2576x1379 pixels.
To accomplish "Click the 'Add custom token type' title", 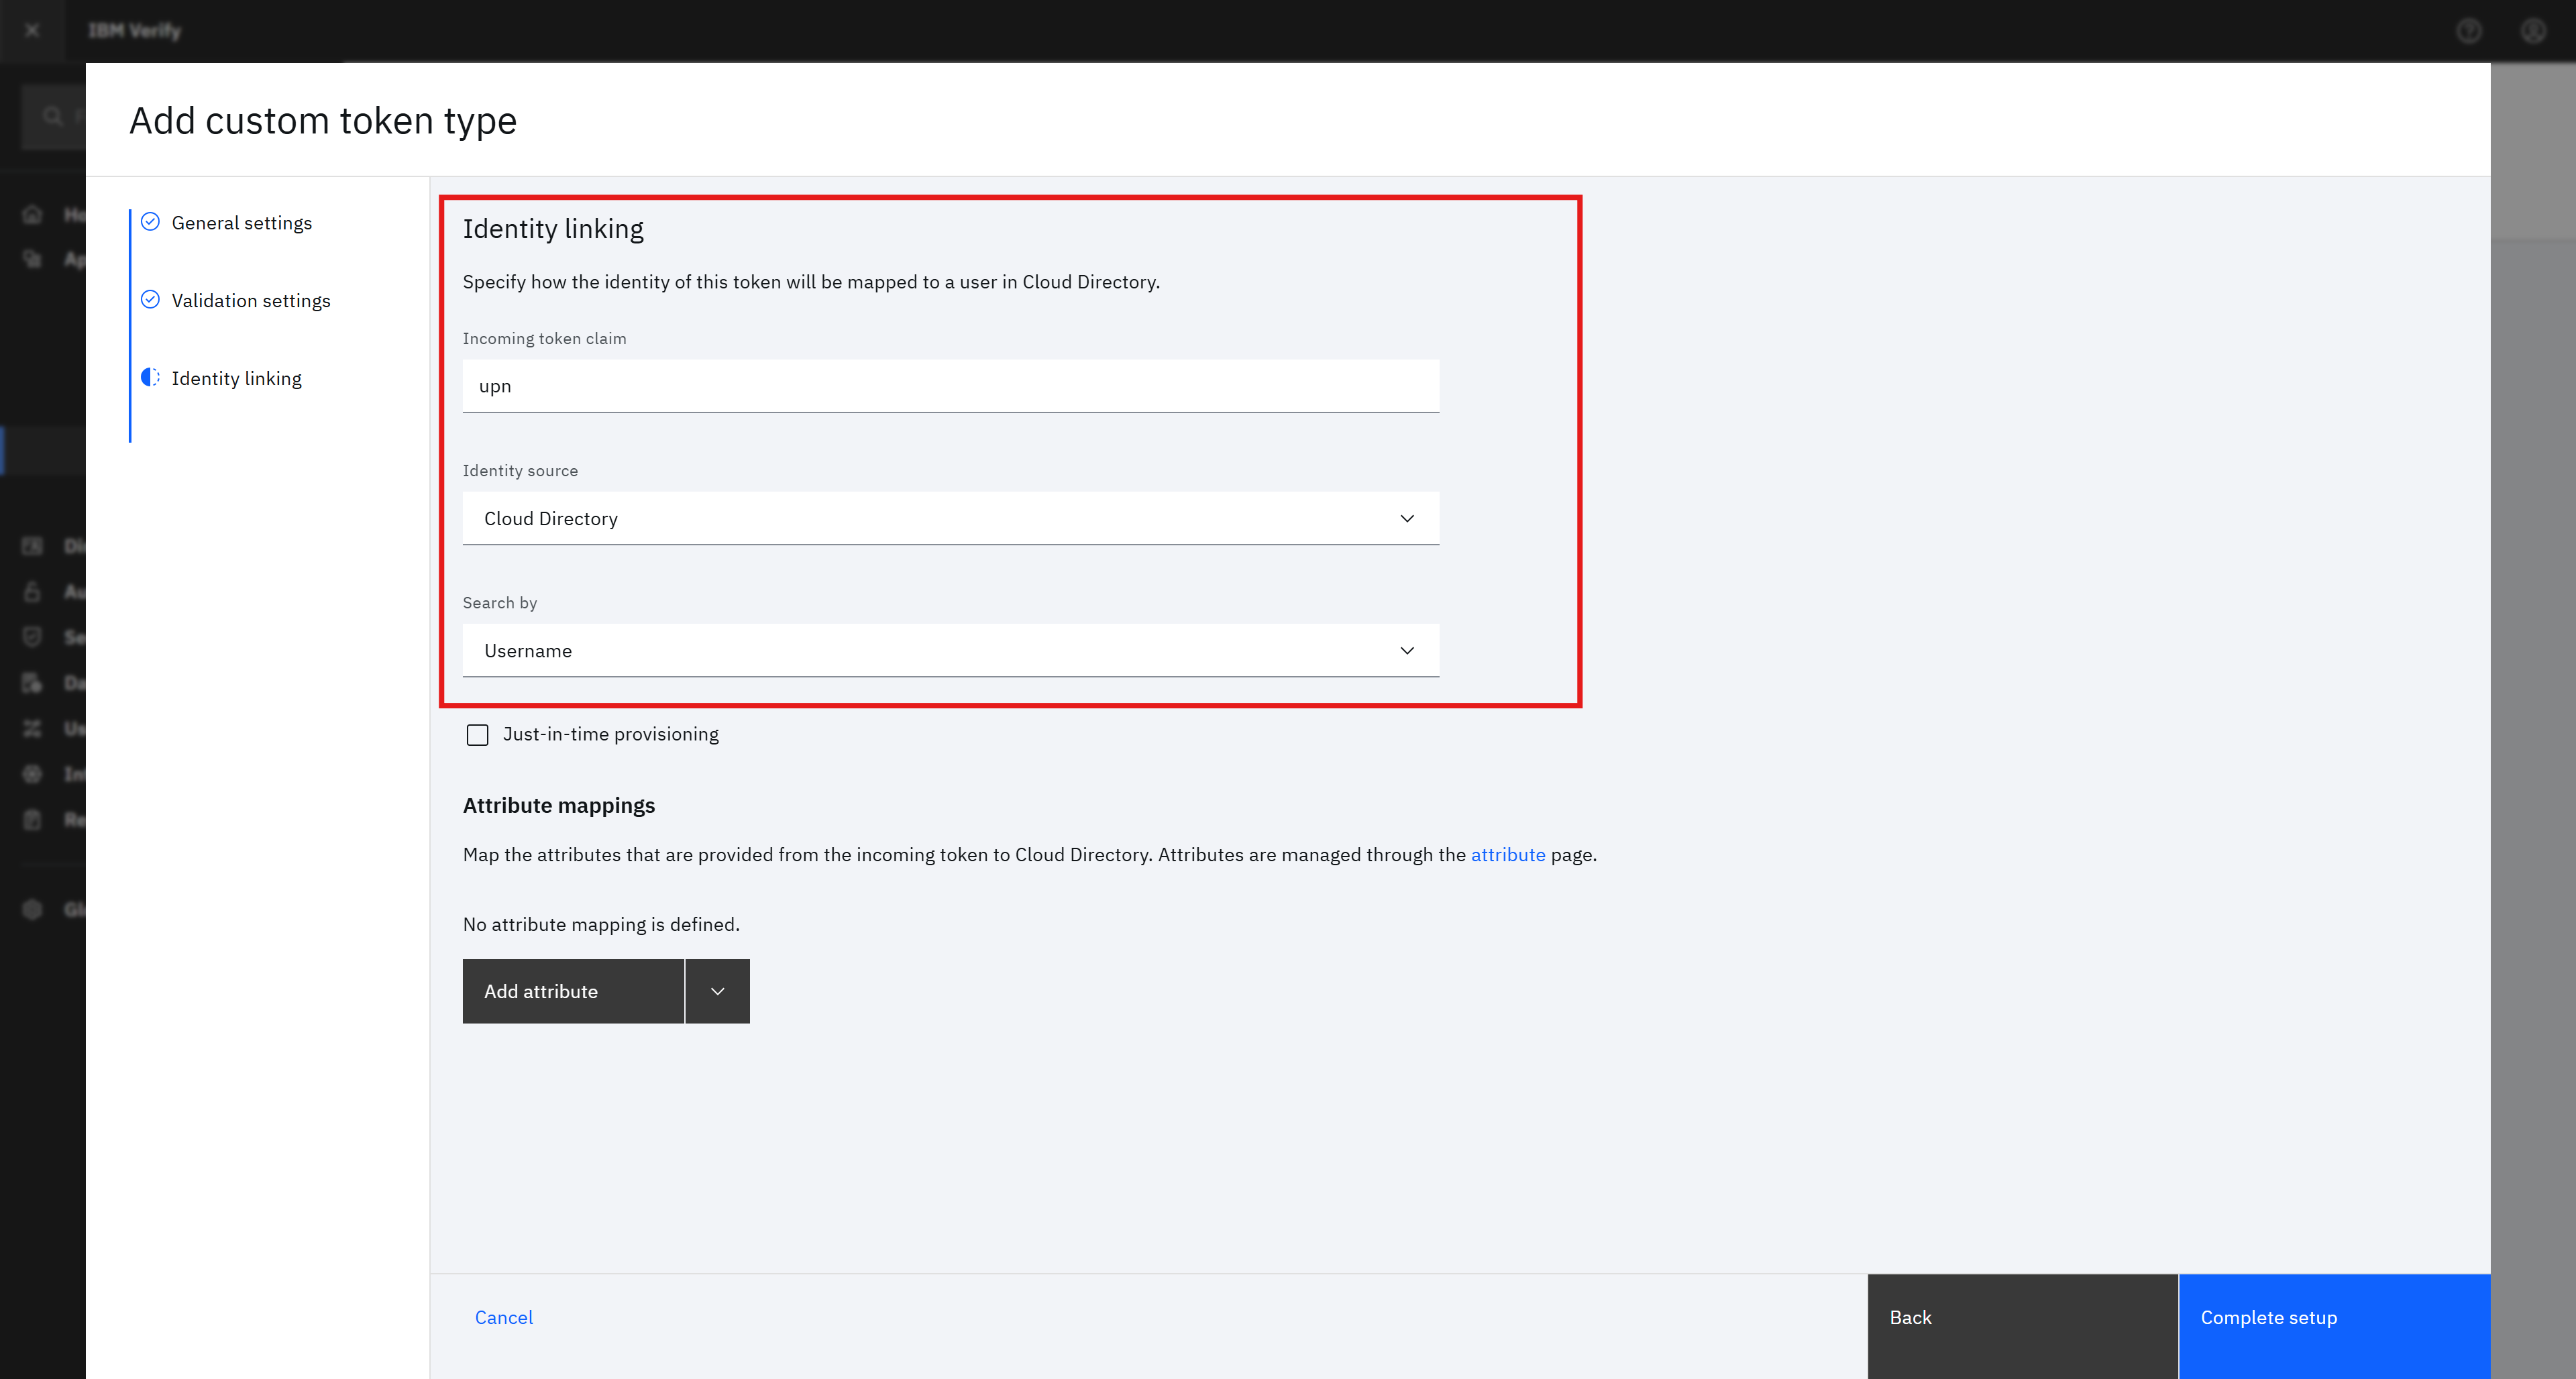I will 323,121.
